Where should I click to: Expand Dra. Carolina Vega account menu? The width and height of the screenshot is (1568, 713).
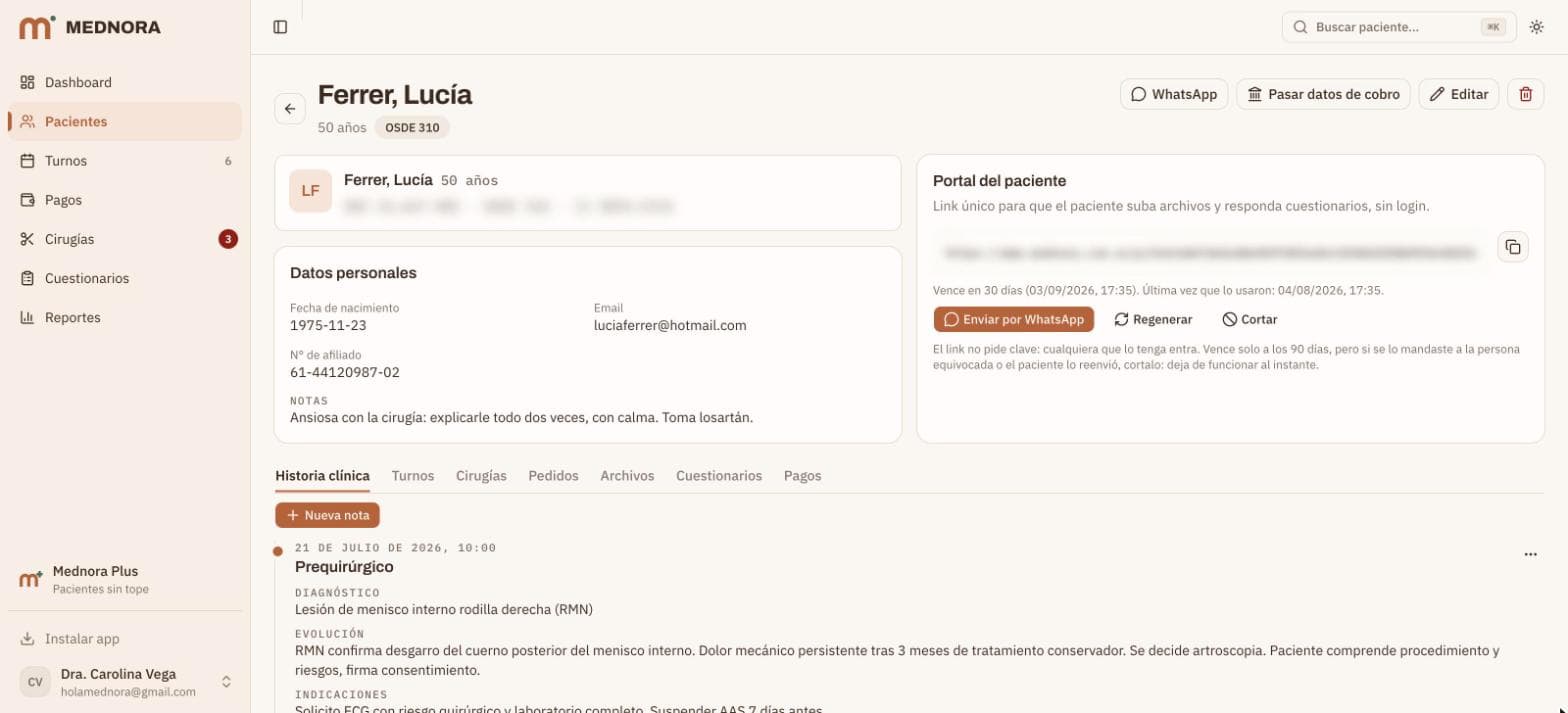point(125,682)
